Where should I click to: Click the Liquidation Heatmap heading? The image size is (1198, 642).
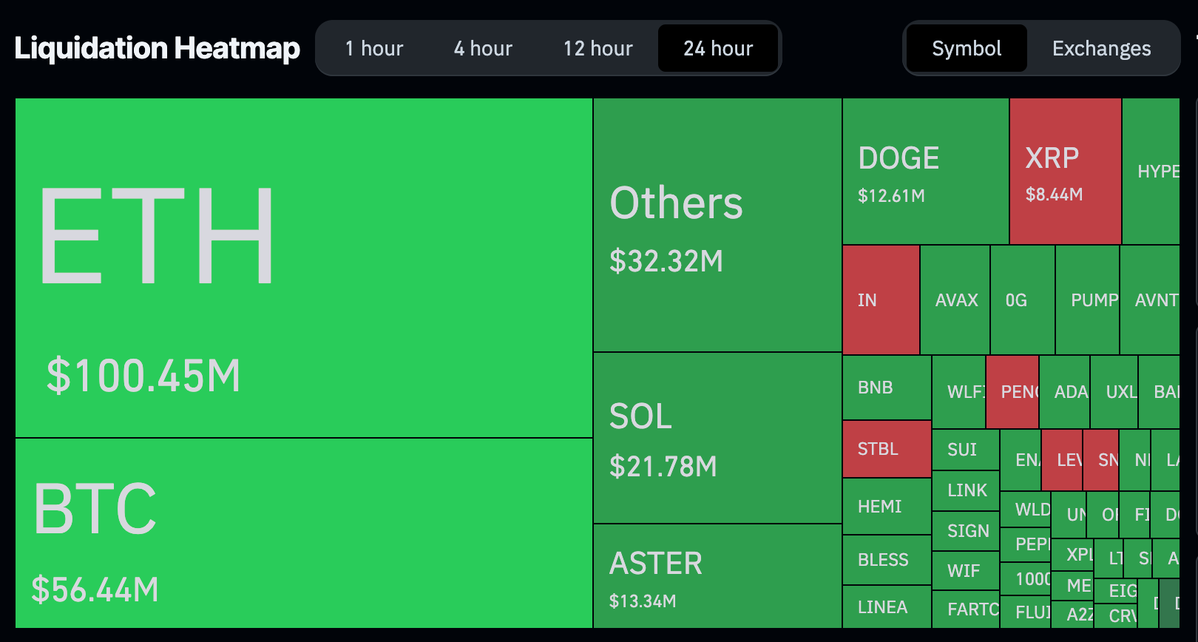tap(157, 48)
